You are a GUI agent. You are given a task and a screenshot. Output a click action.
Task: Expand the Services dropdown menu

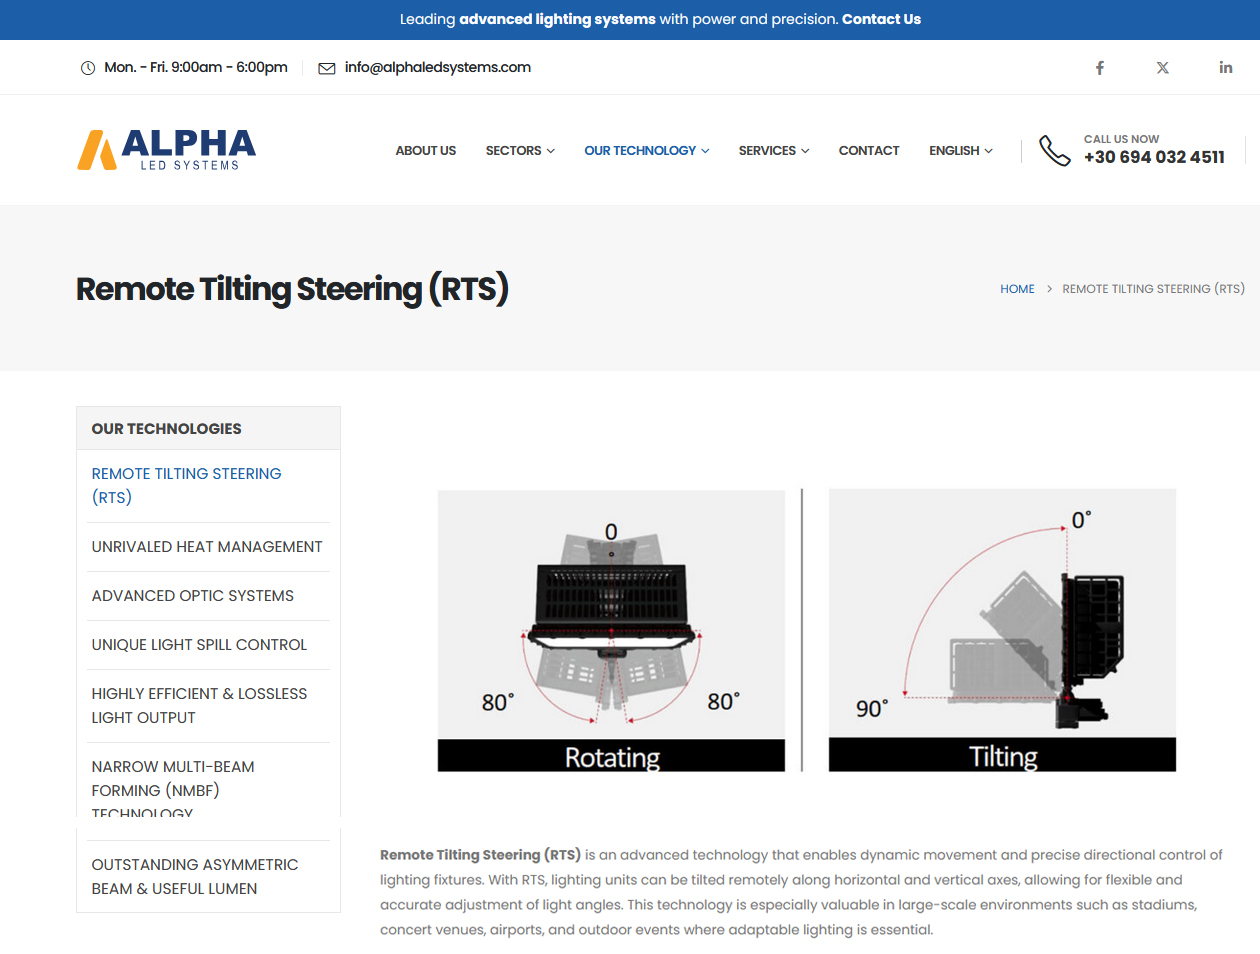coord(774,151)
